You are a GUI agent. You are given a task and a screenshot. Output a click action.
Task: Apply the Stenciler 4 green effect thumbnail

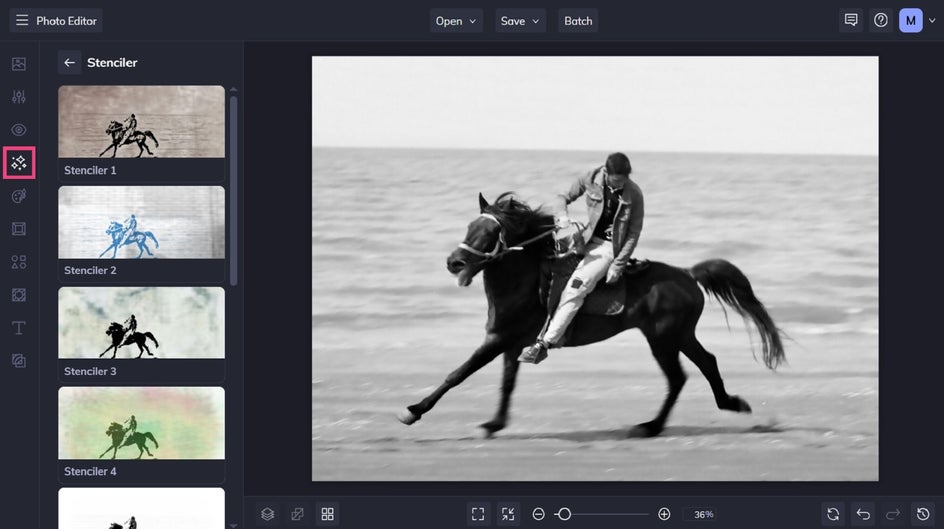coord(141,423)
